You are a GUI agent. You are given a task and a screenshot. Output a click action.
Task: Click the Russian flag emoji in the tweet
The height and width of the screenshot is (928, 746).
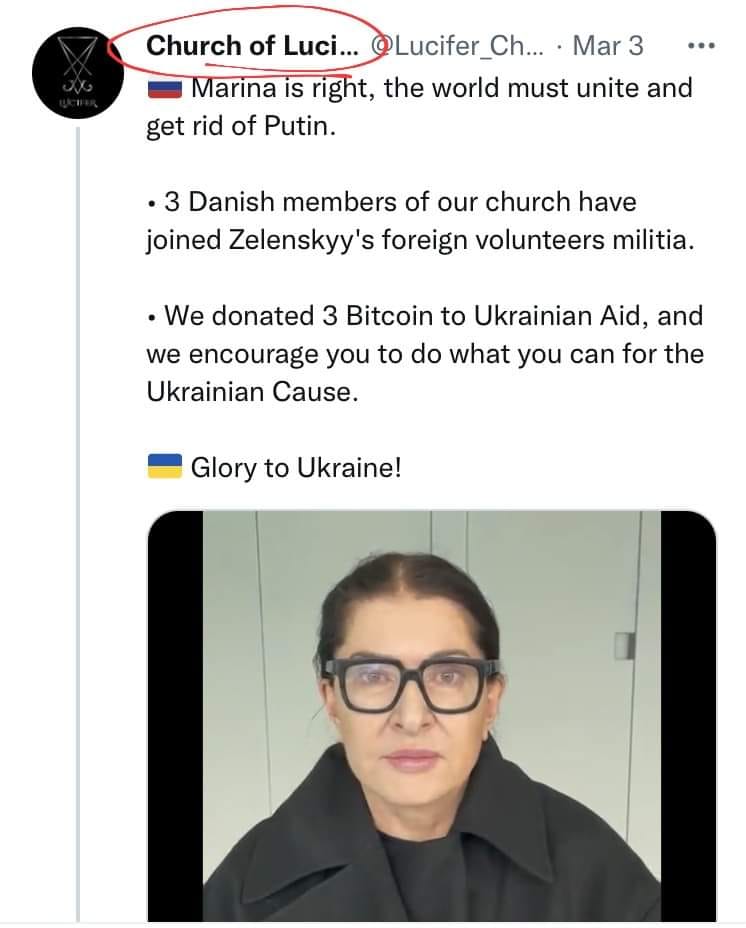pos(164,89)
